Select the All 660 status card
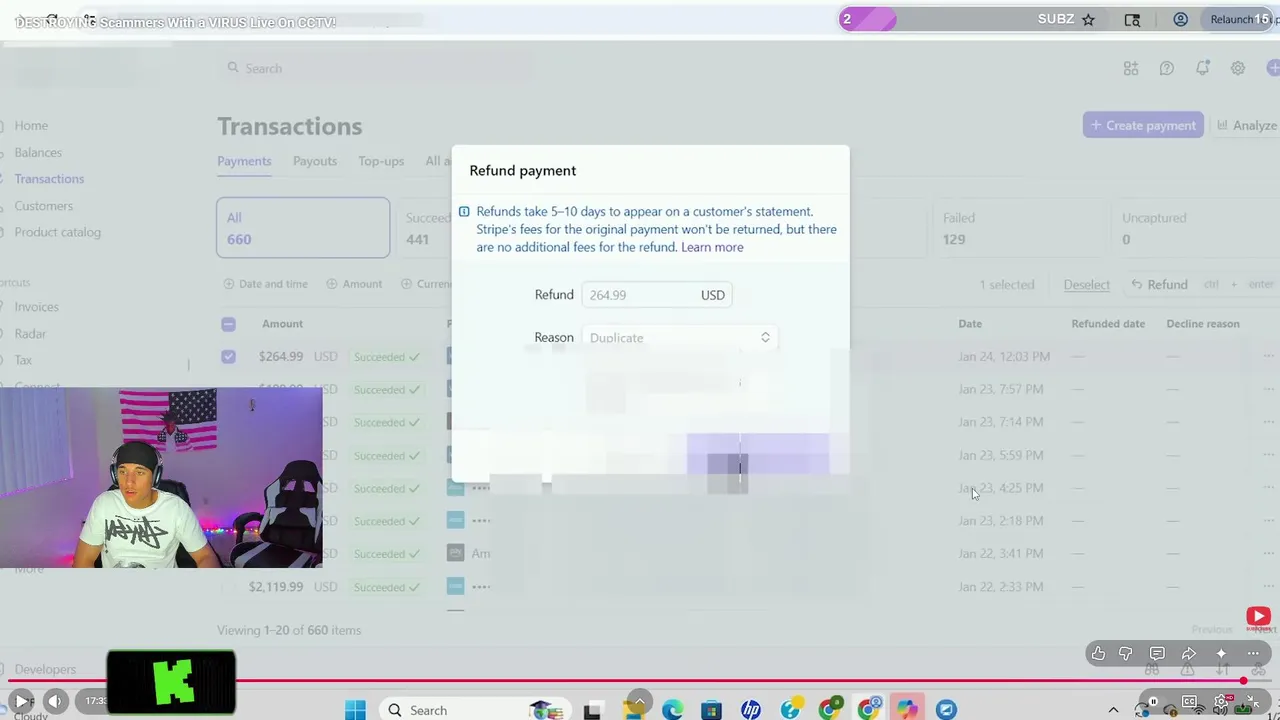 point(303,228)
